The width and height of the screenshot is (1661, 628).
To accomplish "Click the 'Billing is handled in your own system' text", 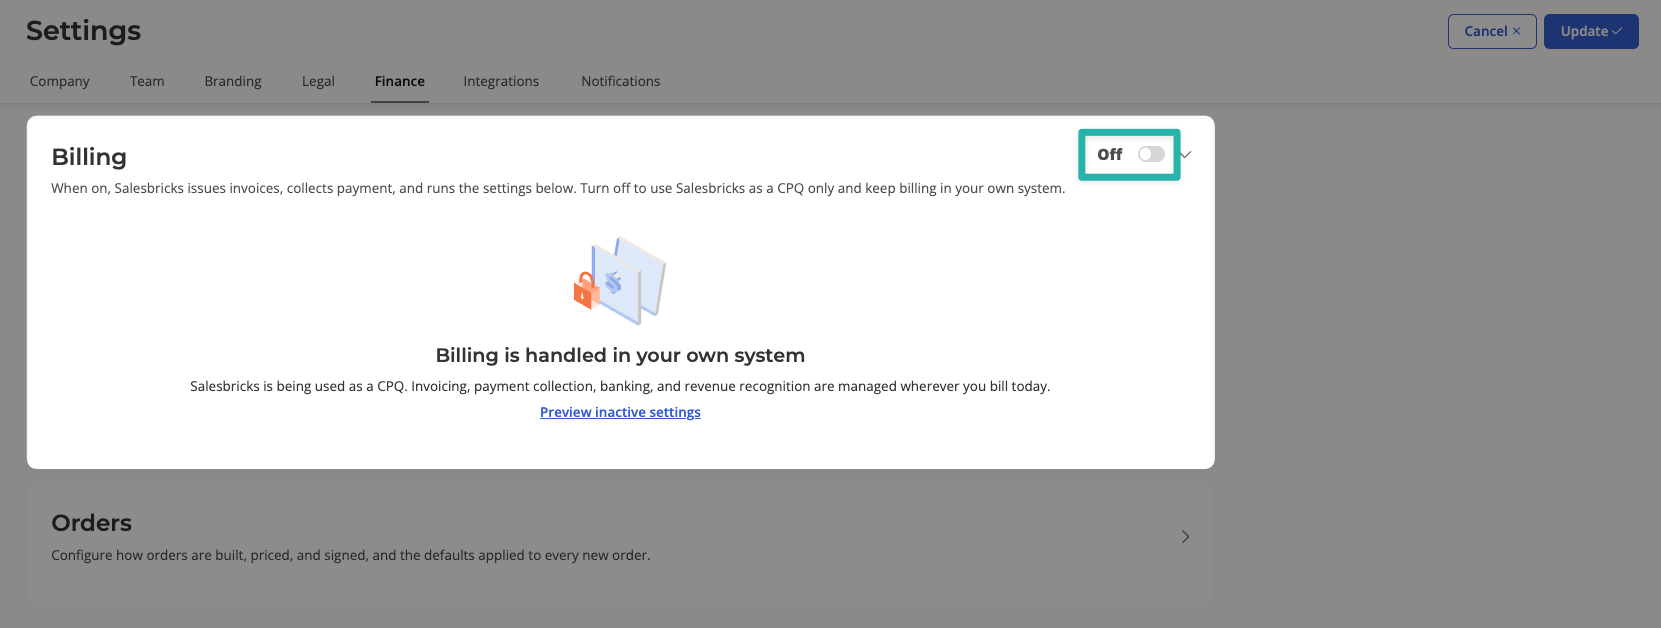I will 620,355.
